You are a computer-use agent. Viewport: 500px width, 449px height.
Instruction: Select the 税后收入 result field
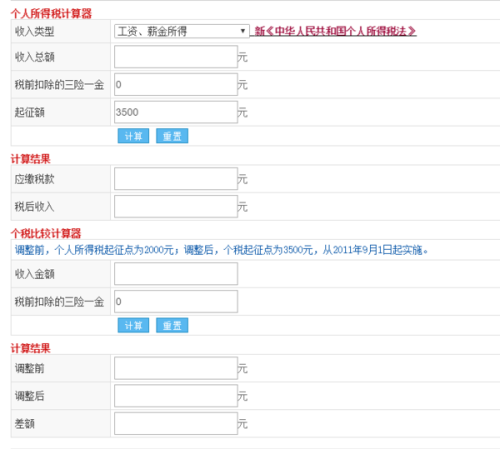[x=176, y=206]
